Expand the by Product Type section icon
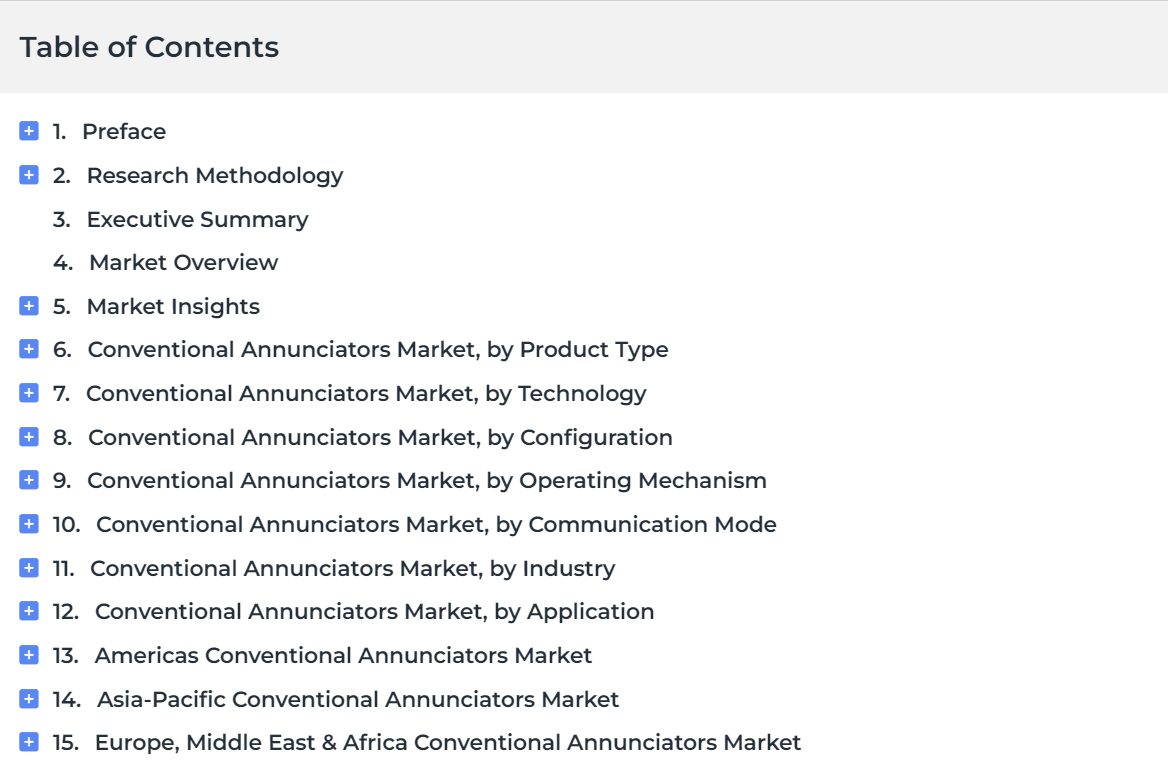 [29, 349]
